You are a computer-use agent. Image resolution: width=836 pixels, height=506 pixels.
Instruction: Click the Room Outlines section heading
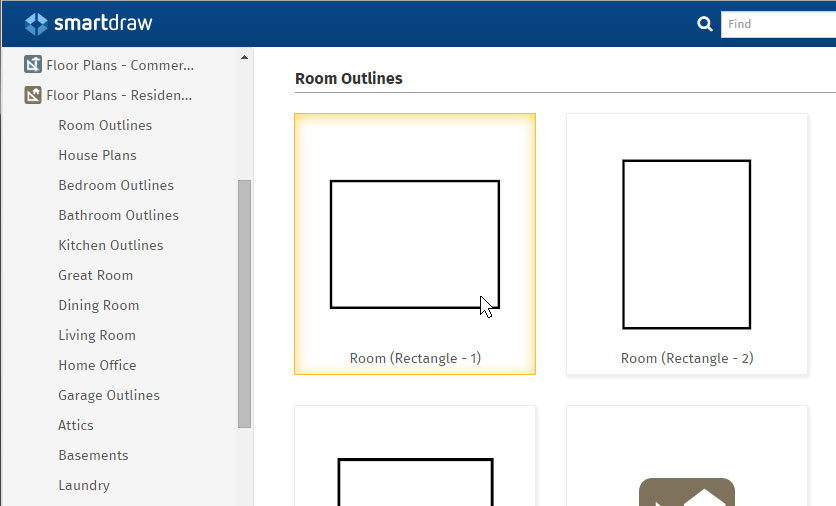click(x=349, y=78)
